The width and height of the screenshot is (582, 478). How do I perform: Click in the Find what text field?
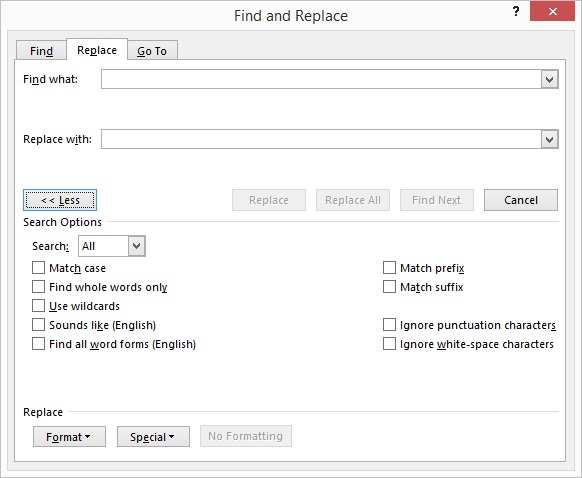[321, 79]
